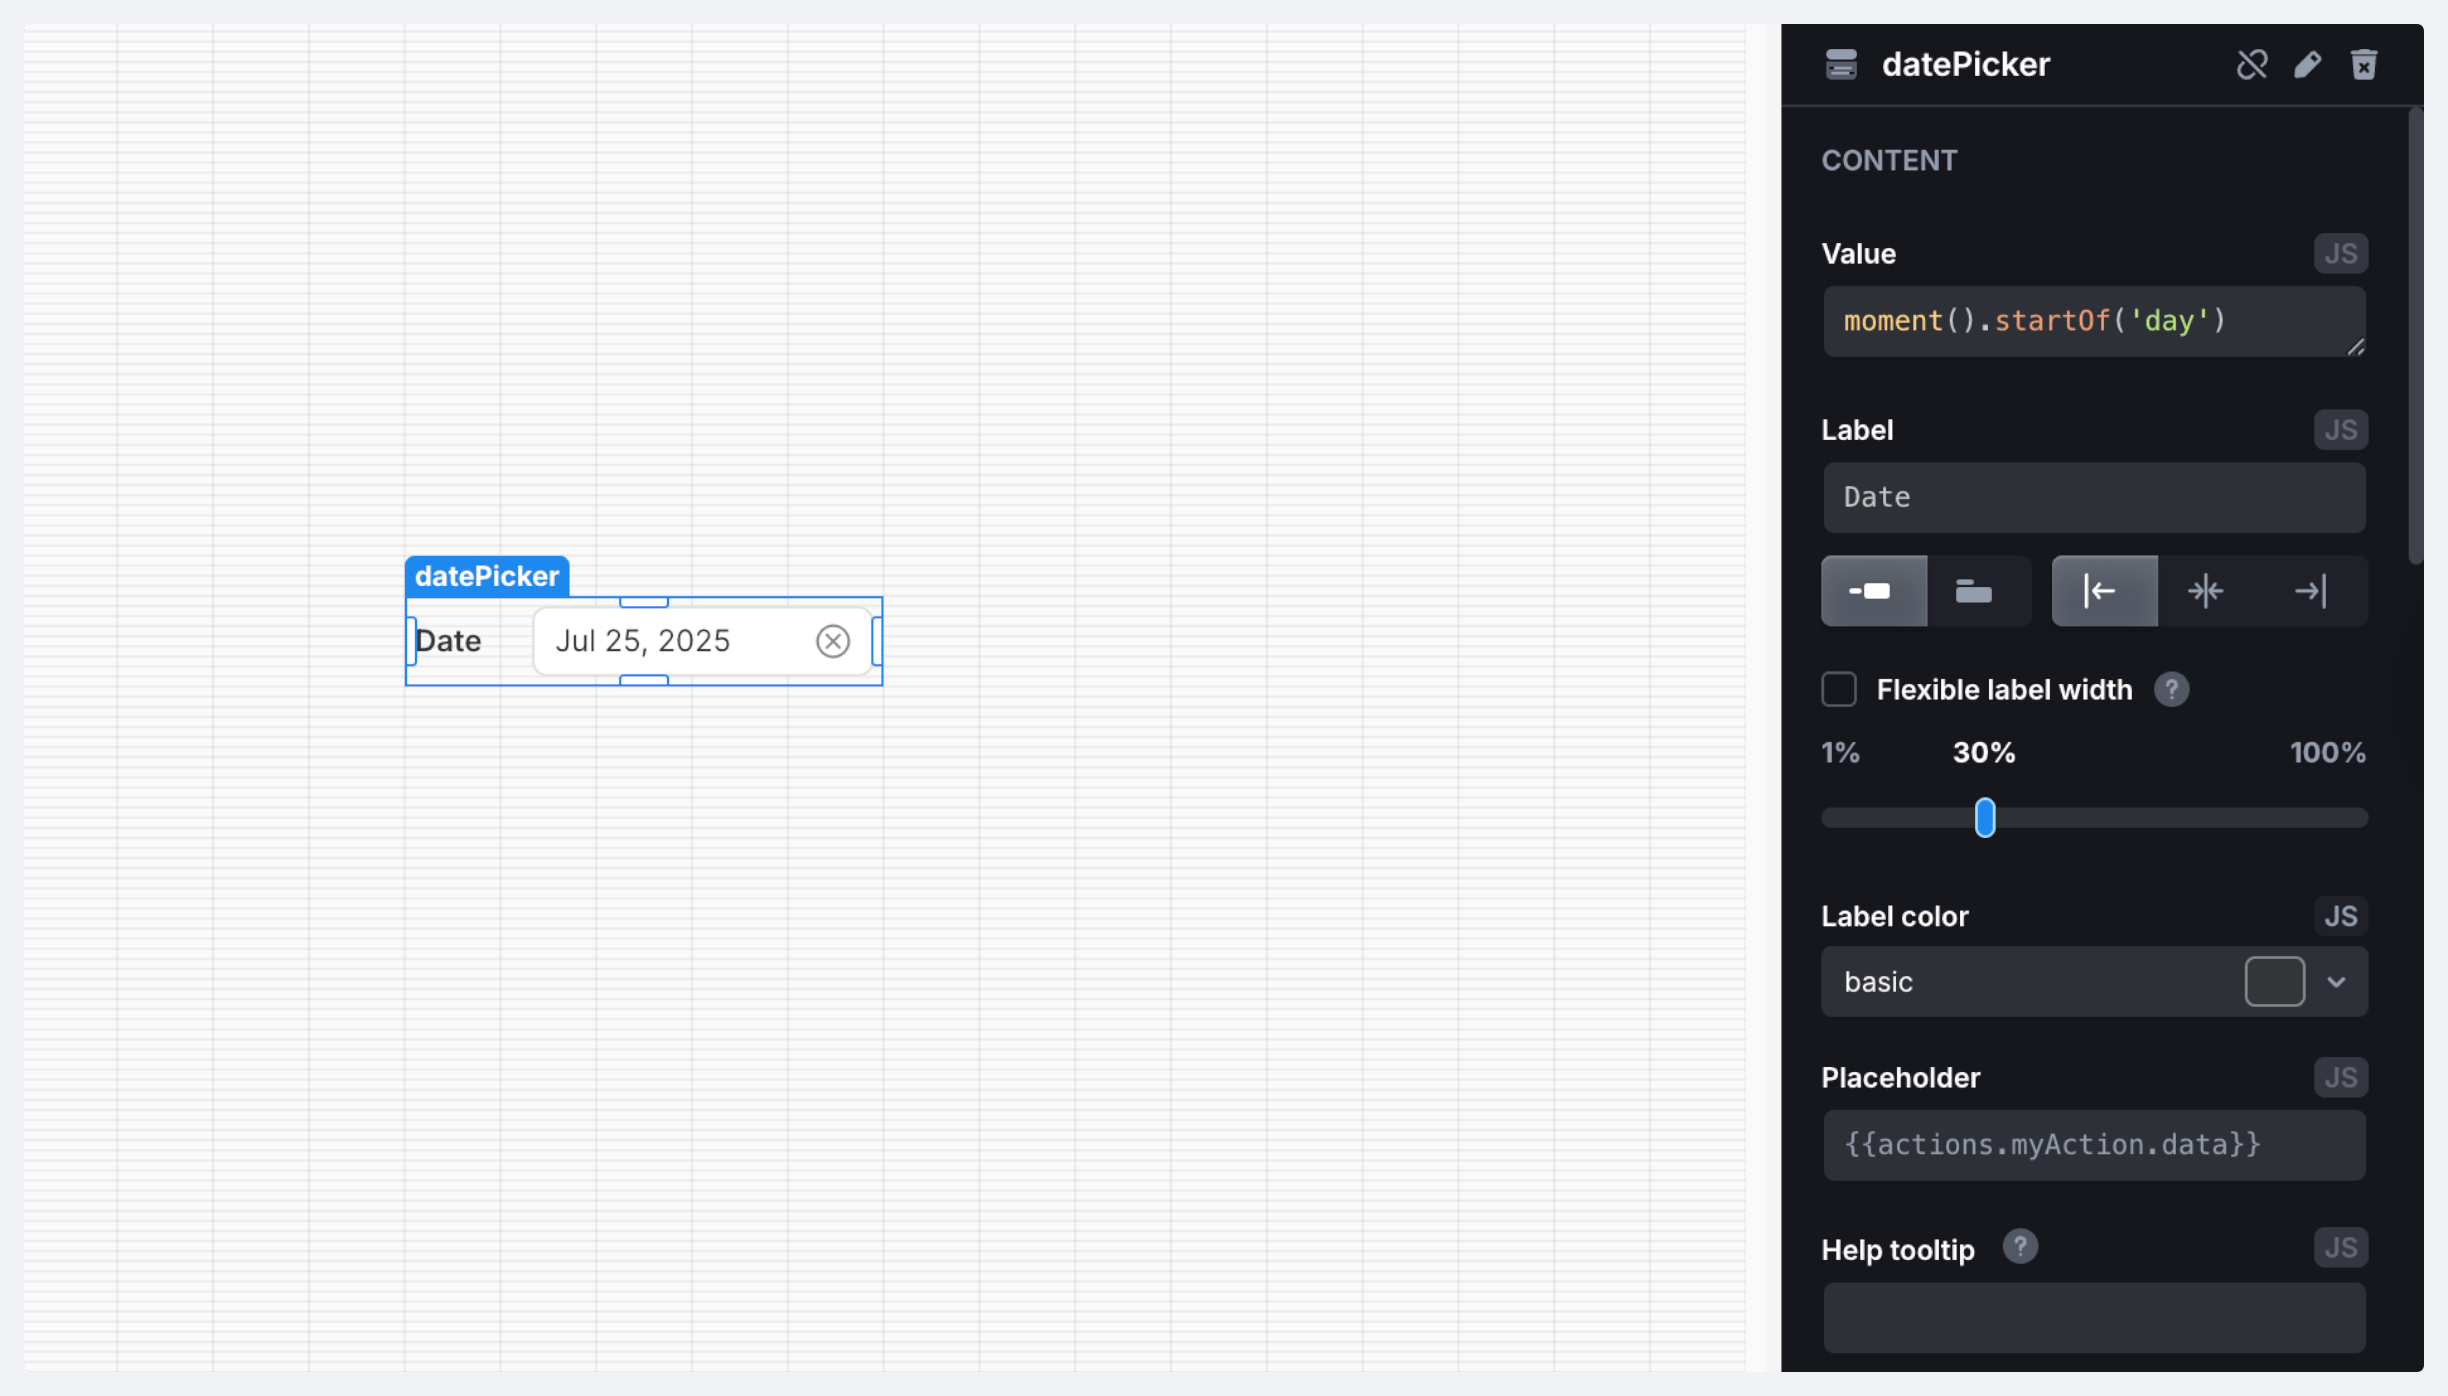Align label to center
This screenshot has height=1396, width=2448.
coord(2205,591)
